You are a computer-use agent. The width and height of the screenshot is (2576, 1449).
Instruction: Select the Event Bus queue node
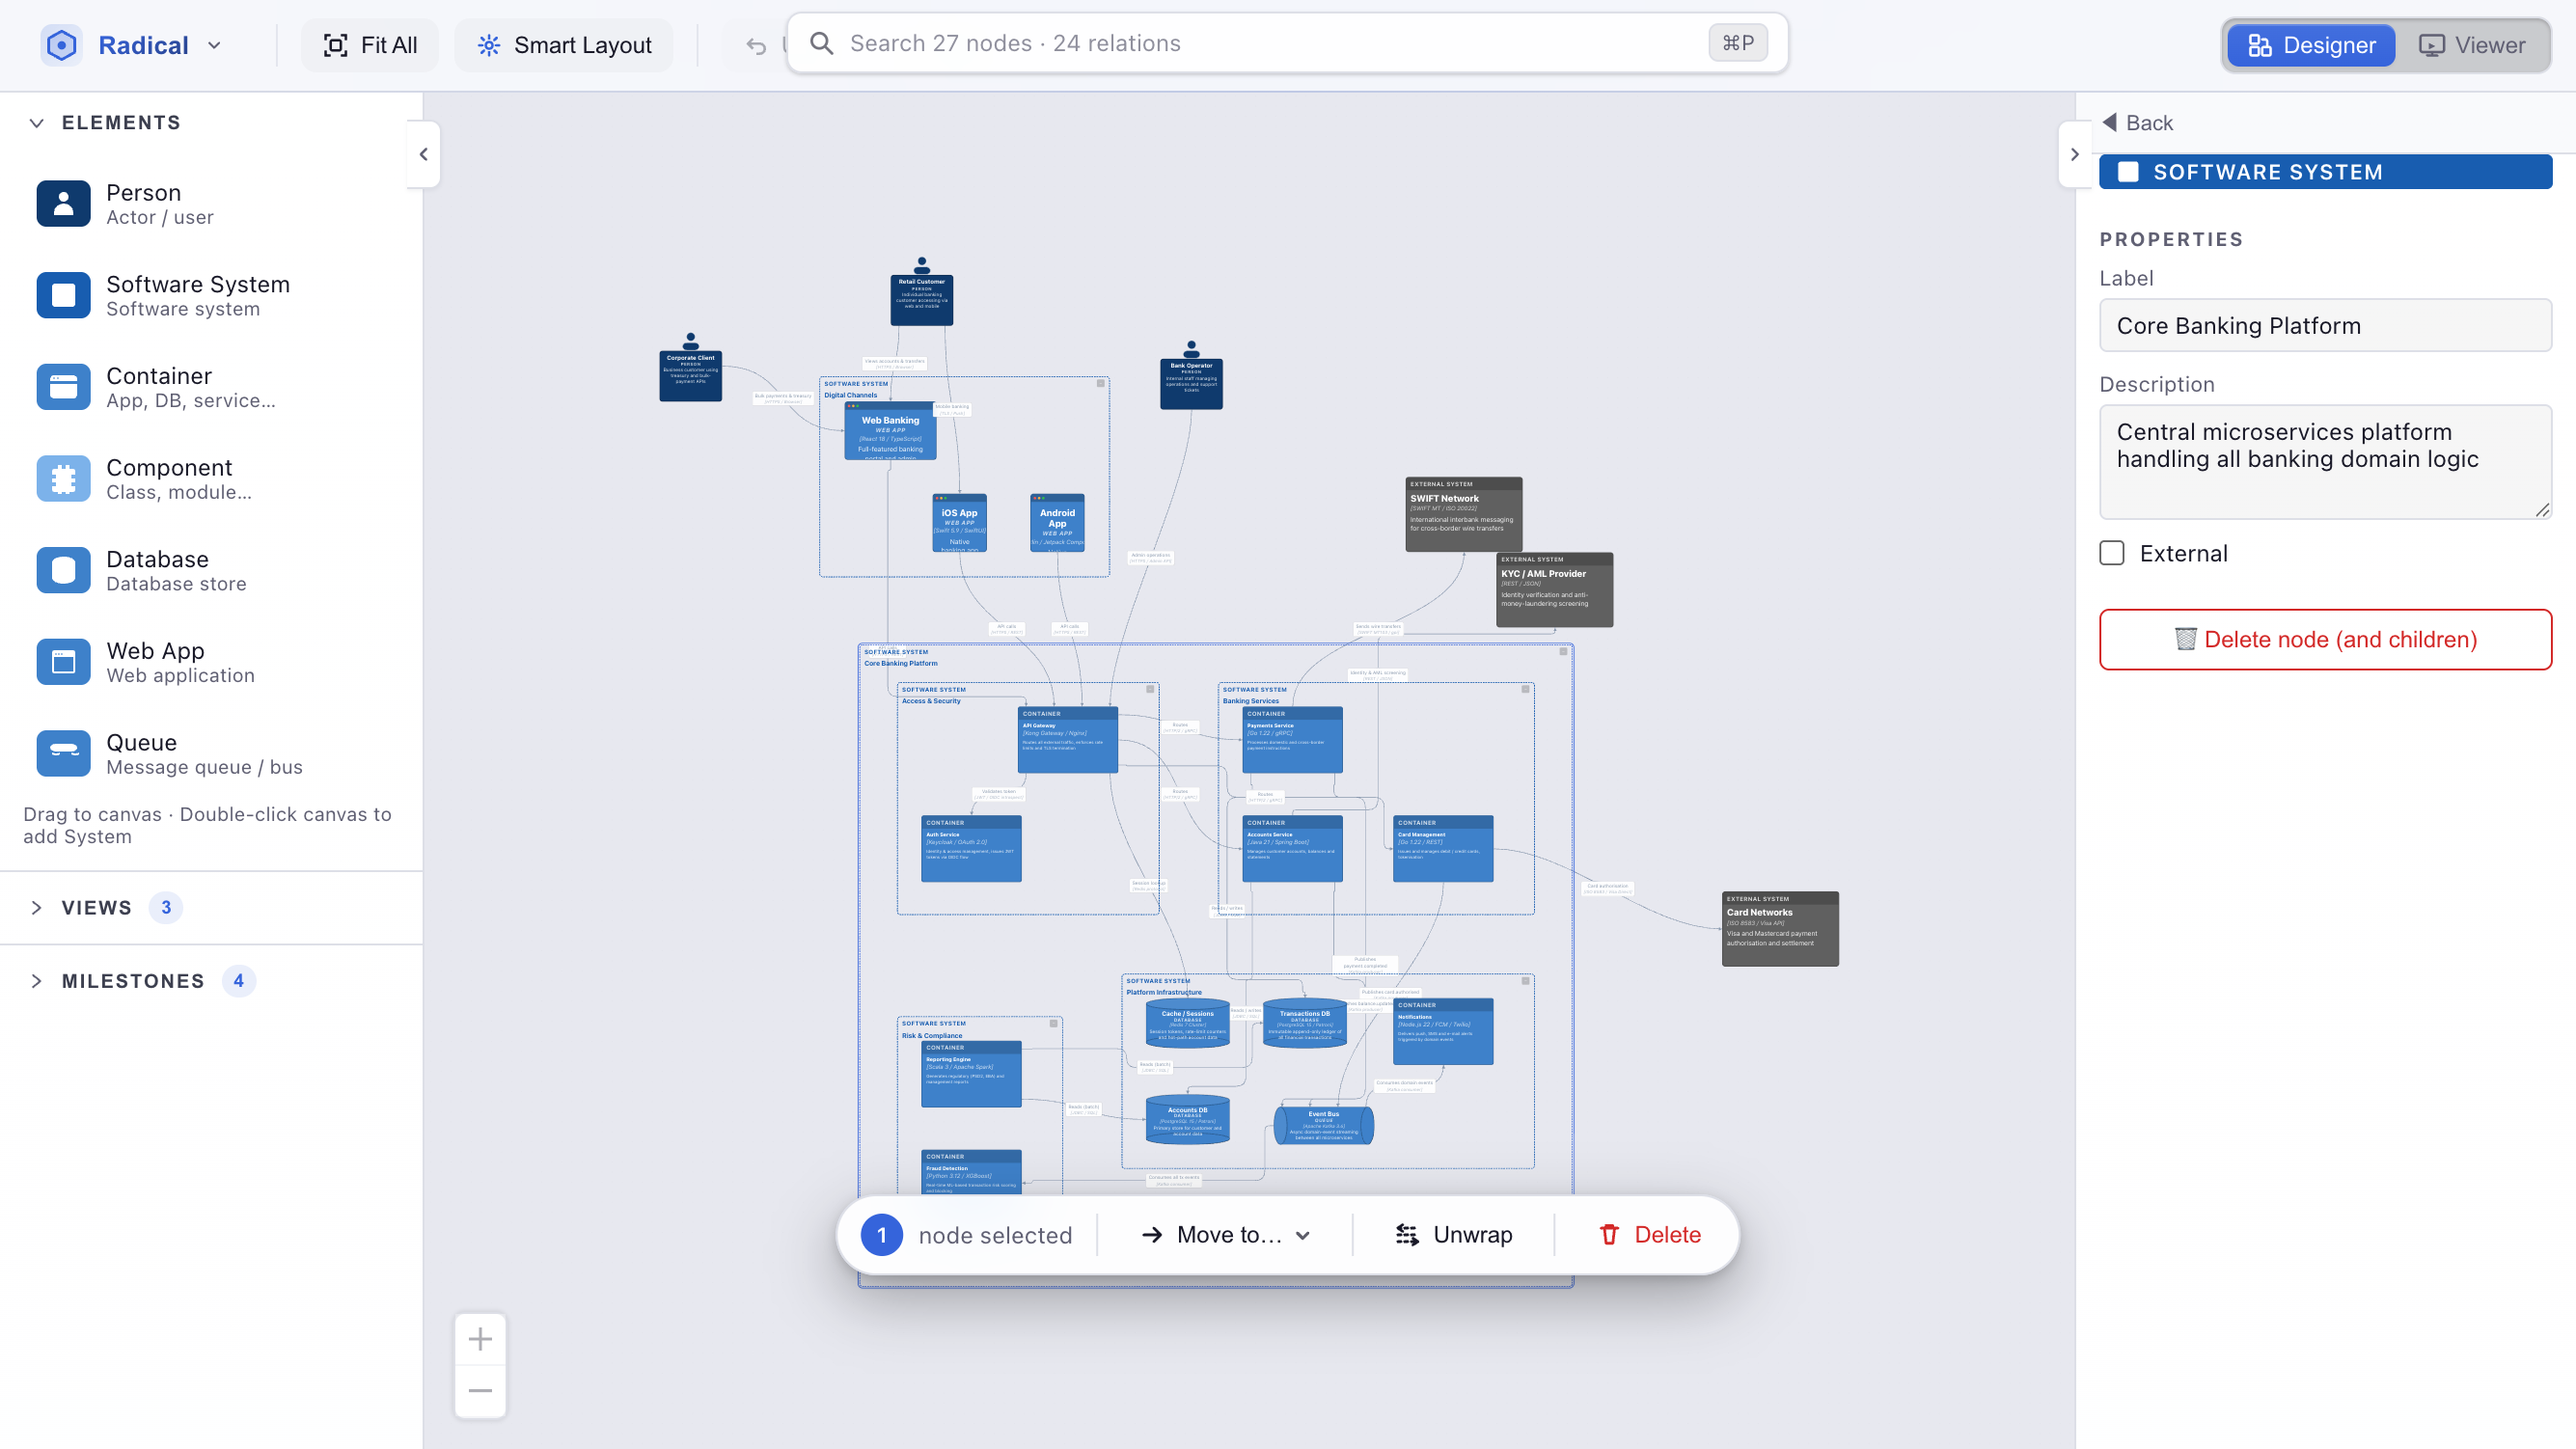[1324, 1125]
